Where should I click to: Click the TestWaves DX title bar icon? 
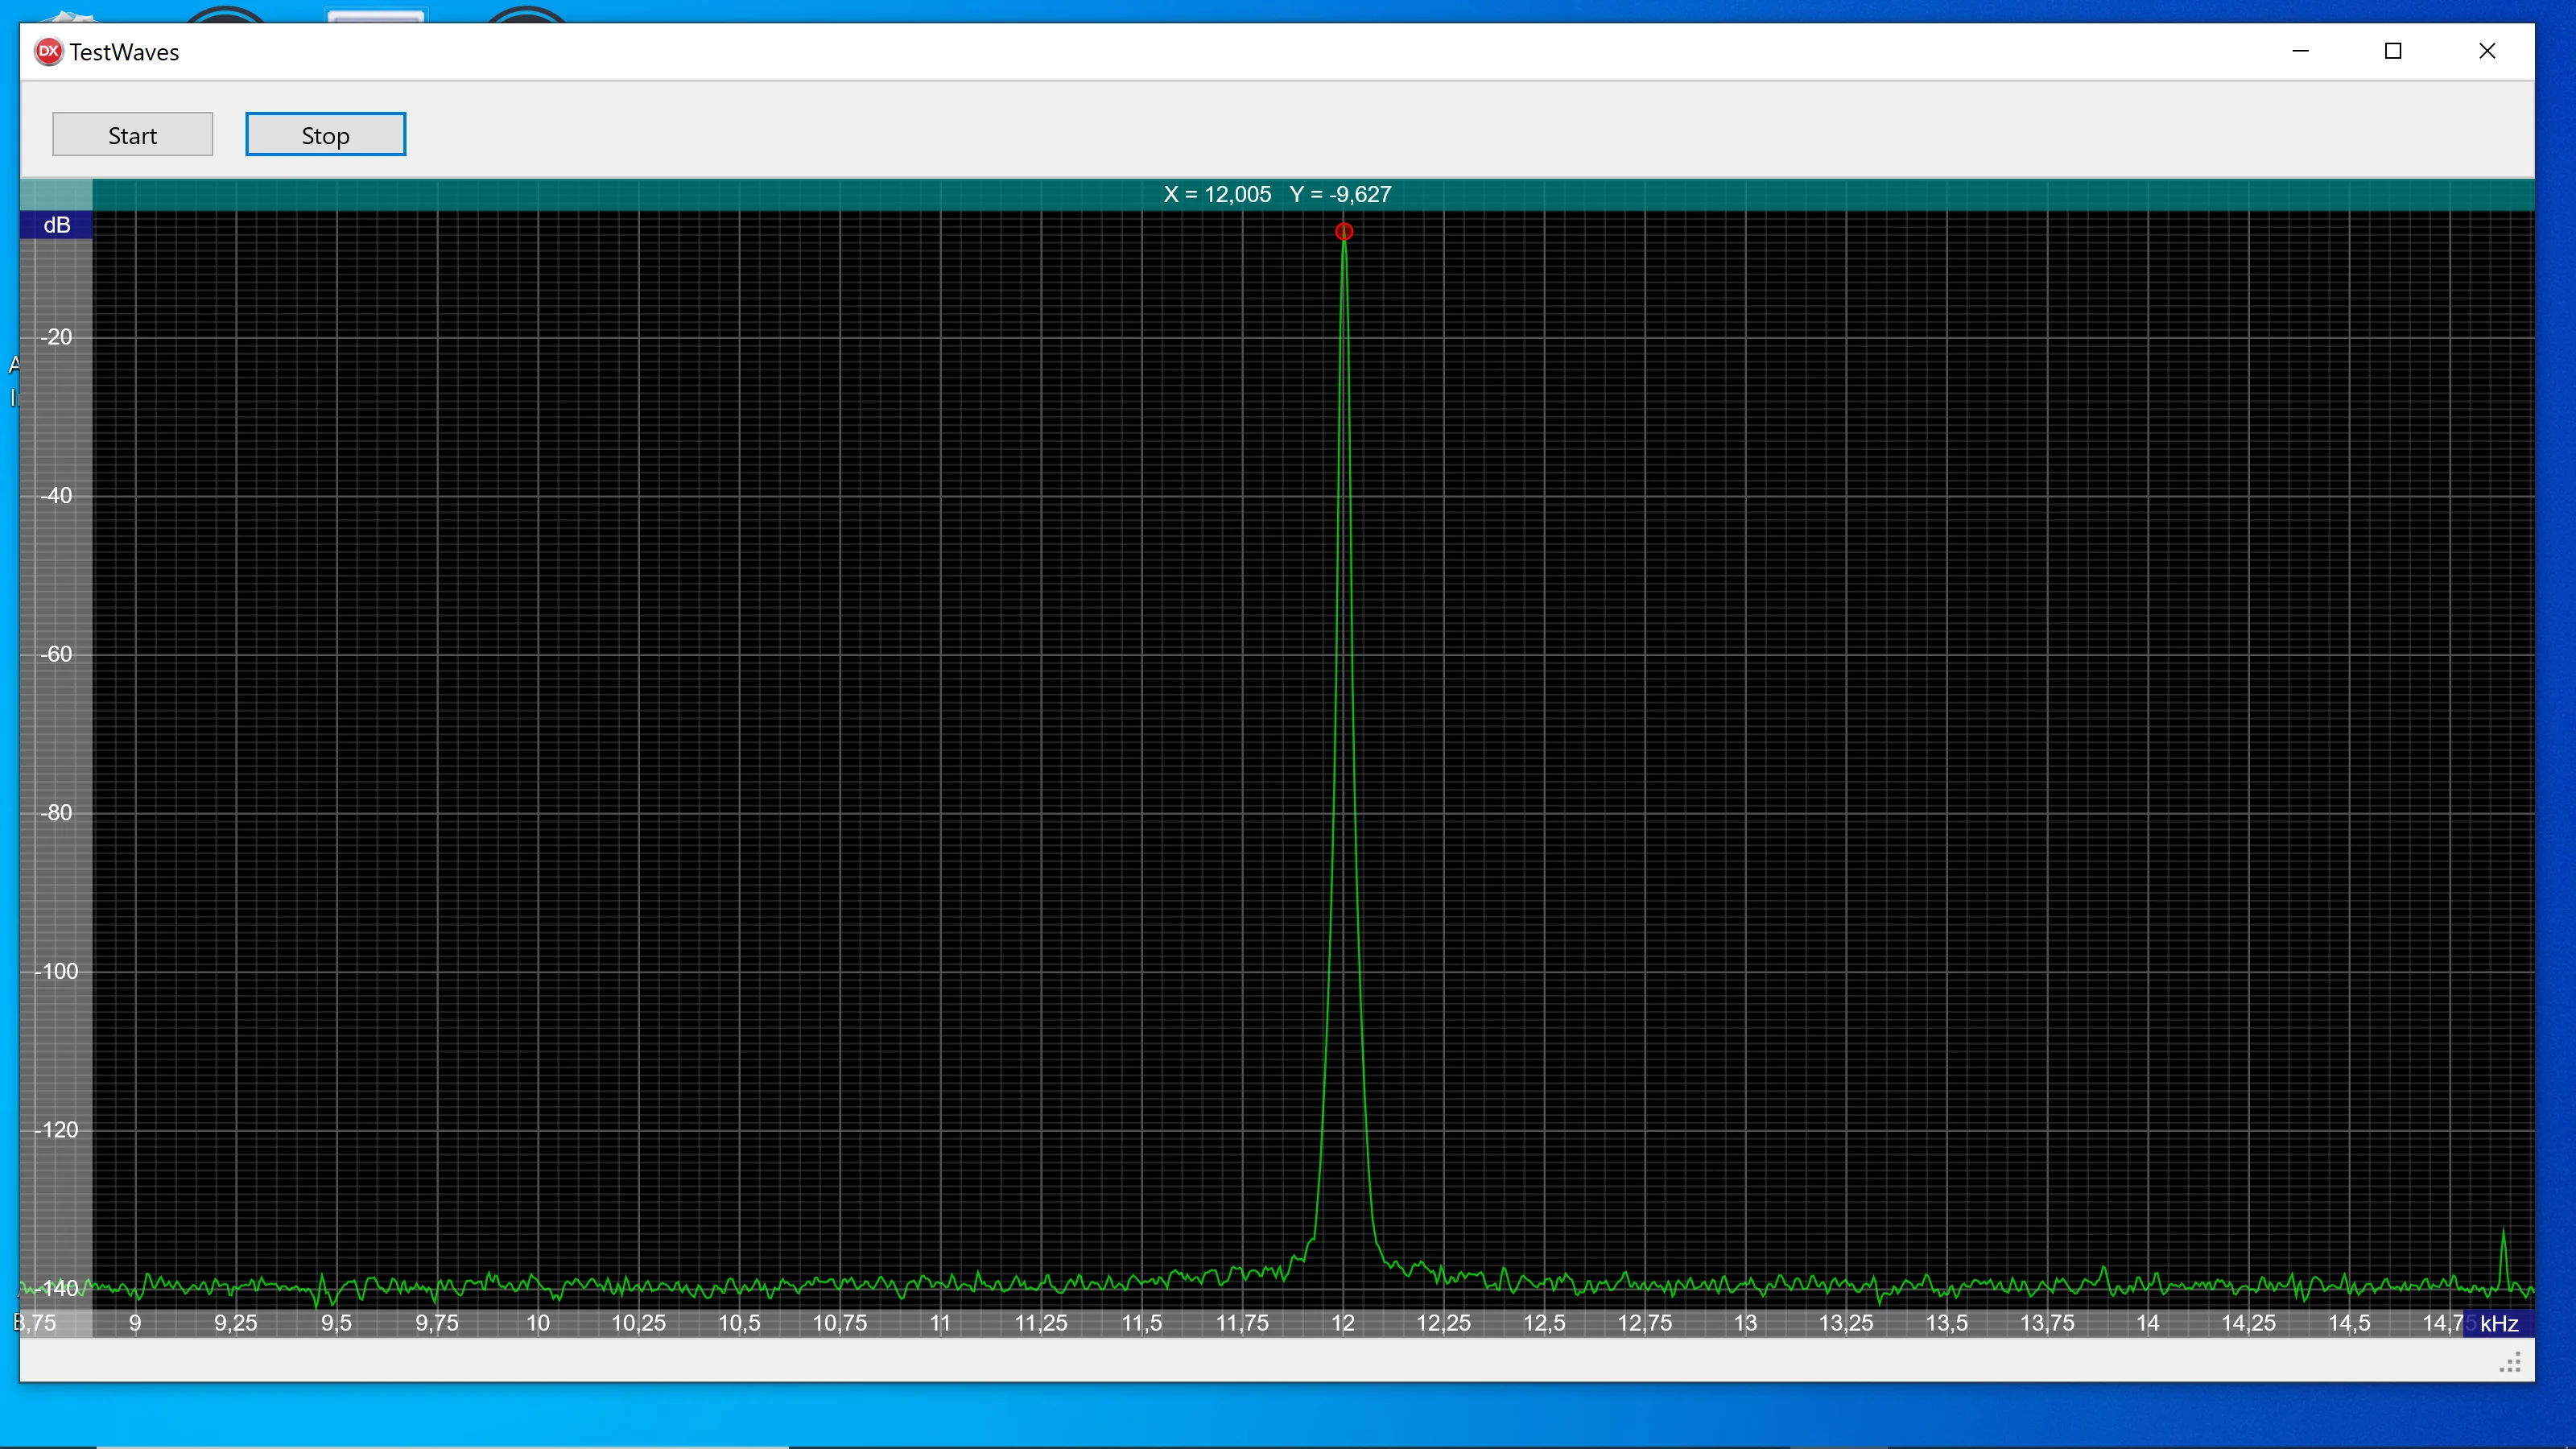tap(48, 51)
